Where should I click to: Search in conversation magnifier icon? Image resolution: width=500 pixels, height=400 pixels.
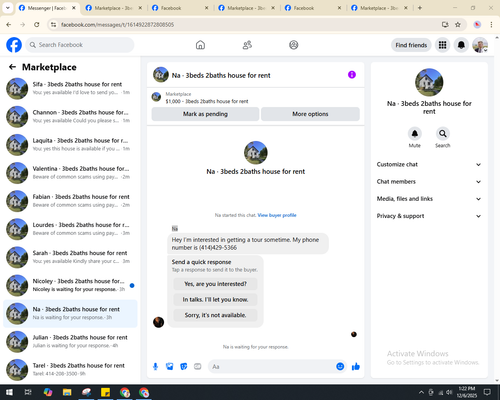(443, 134)
